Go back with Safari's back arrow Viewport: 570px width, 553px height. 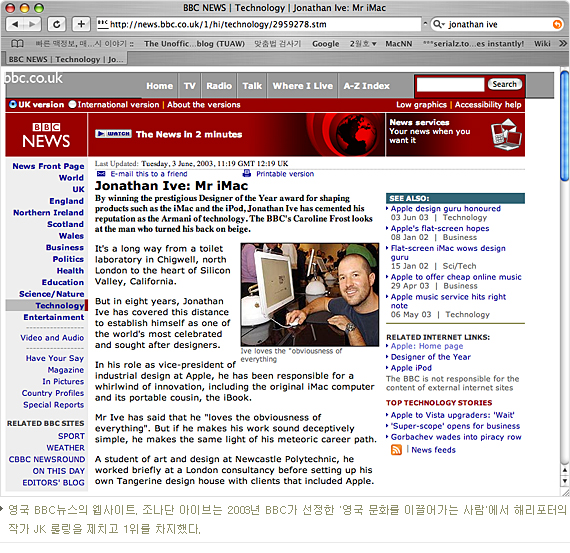[15, 24]
